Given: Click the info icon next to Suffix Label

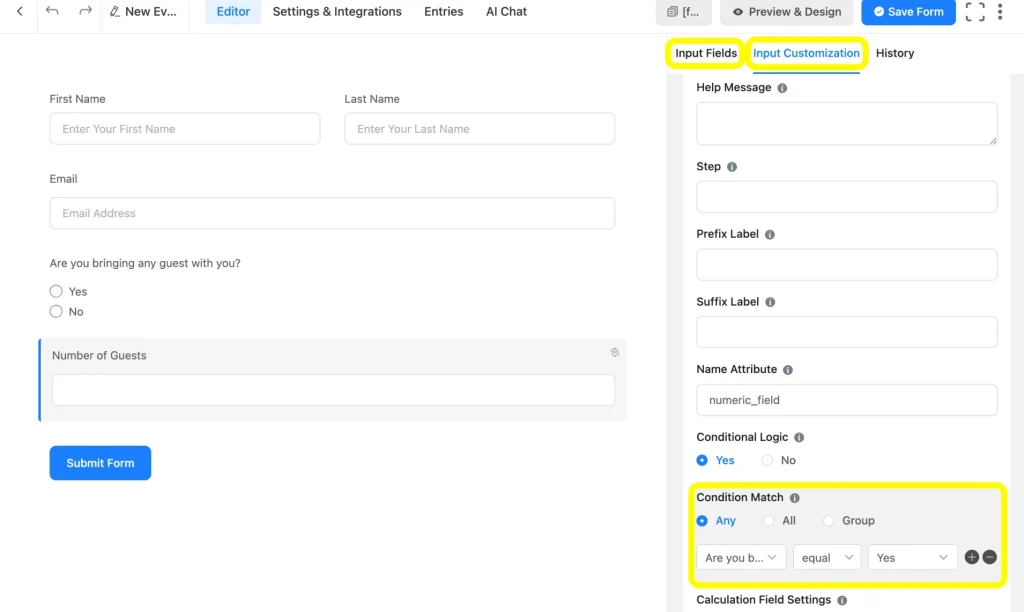Looking at the screenshot, I should [770, 302].
